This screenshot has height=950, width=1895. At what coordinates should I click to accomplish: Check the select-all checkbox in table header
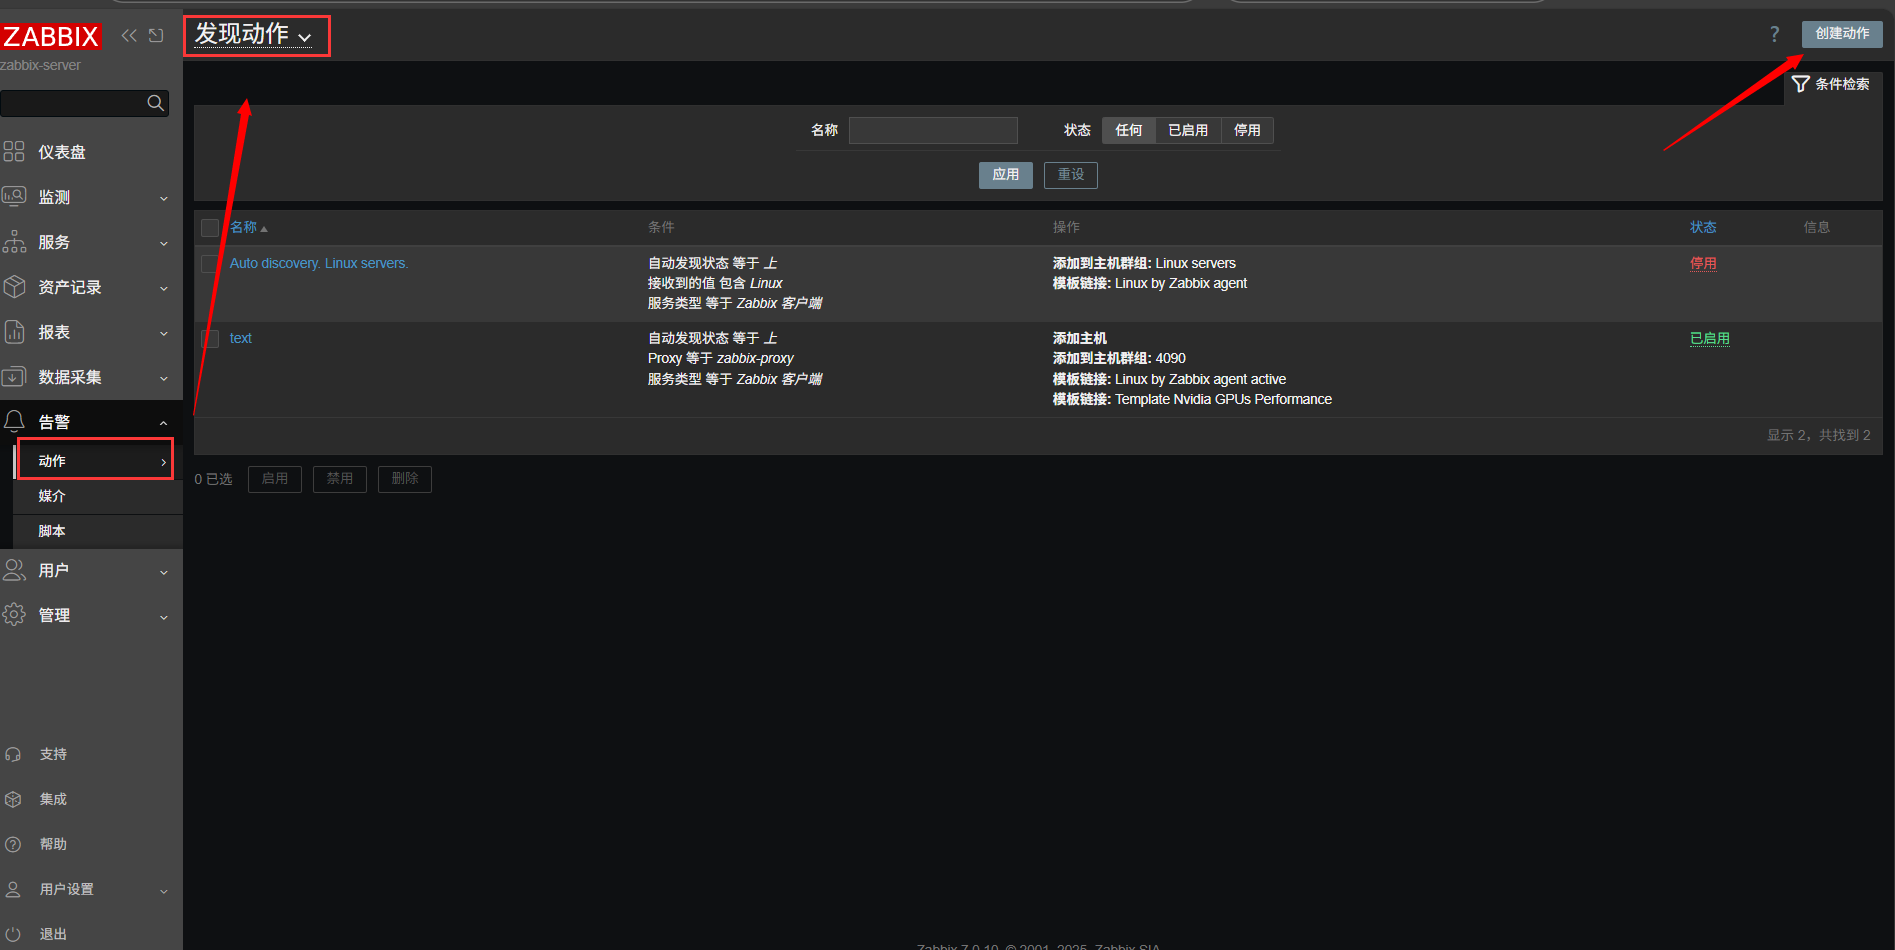[210, 228]
